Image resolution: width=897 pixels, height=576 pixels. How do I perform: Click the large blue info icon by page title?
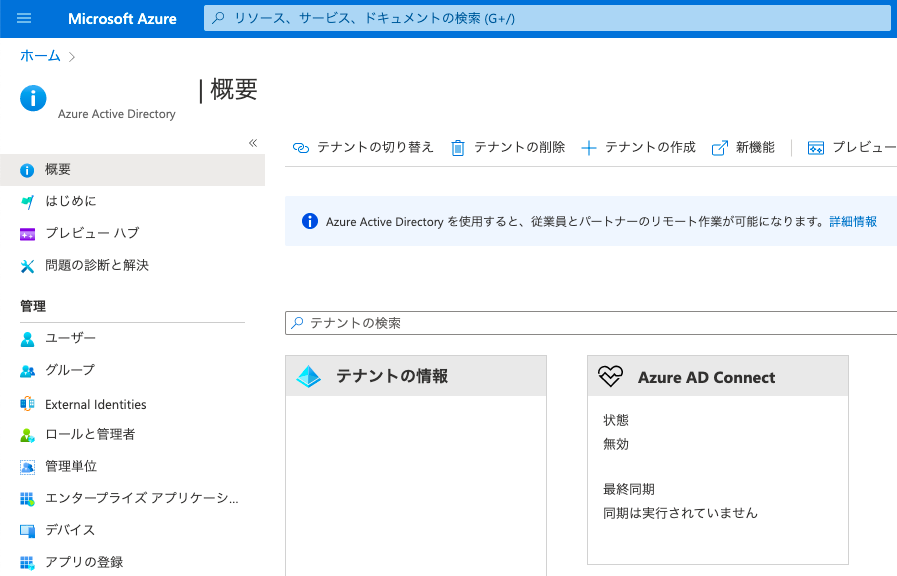(33, 98)
